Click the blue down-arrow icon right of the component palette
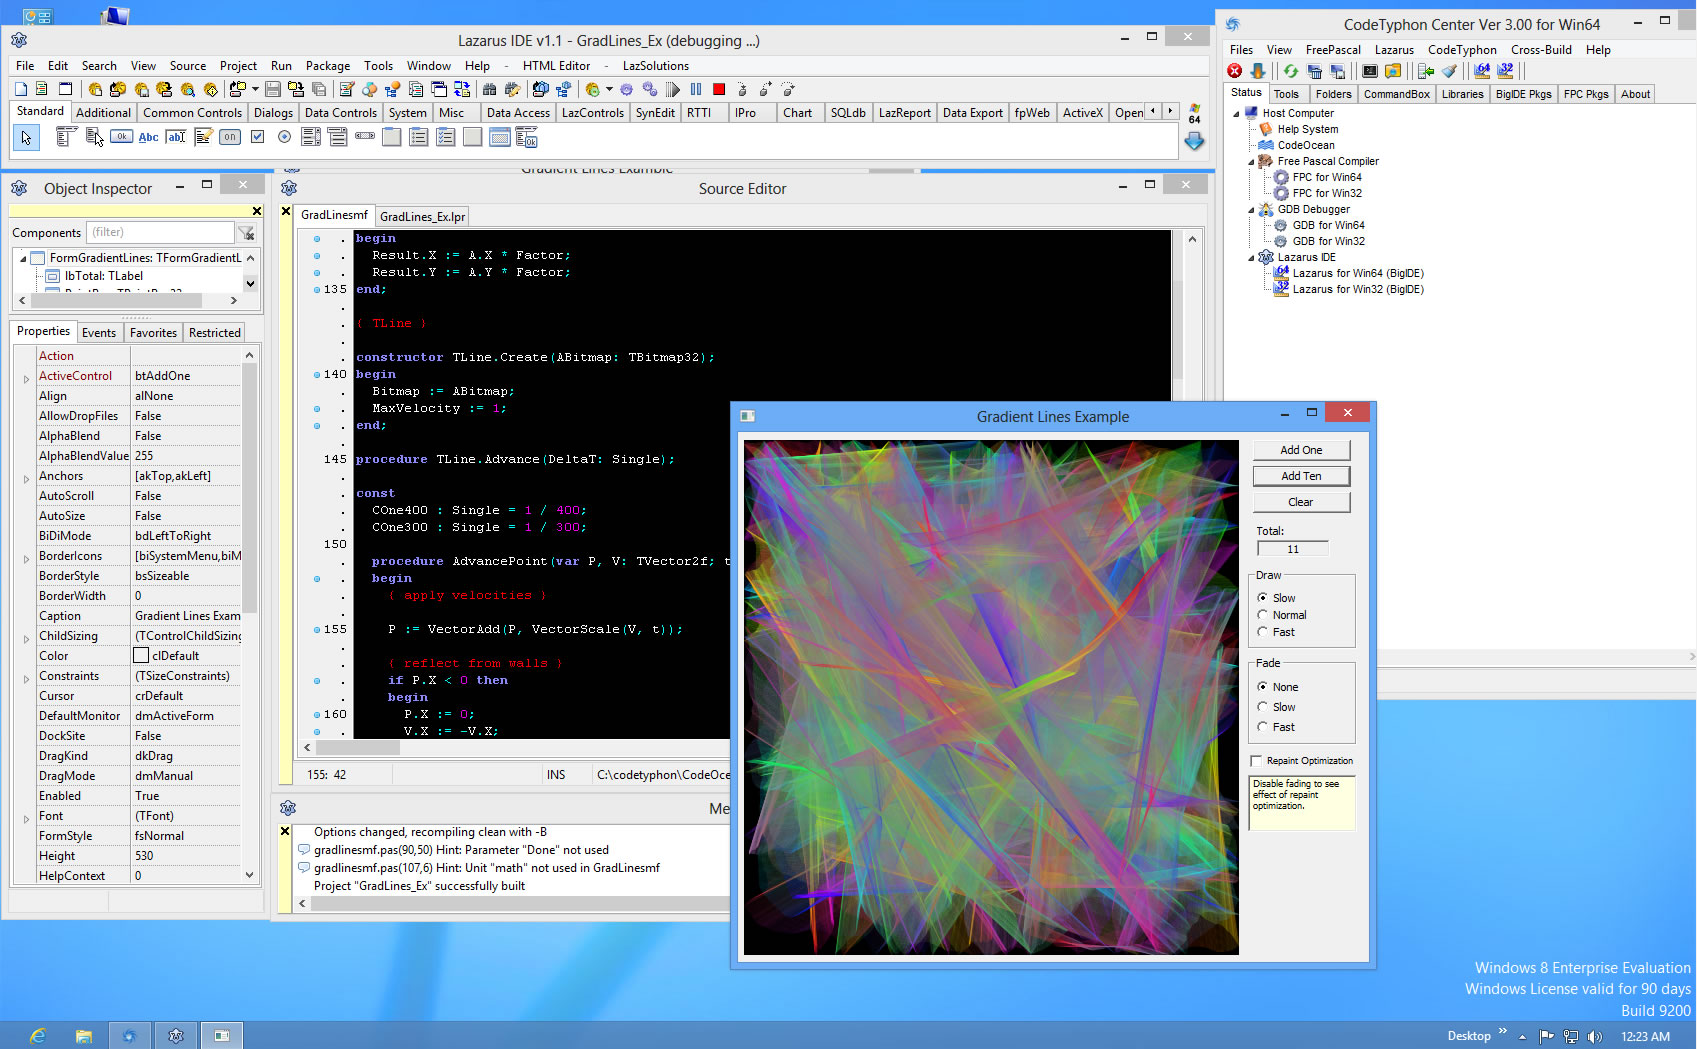The height and width of the screenshot is (1049, 1697). tap(1194, 141)
